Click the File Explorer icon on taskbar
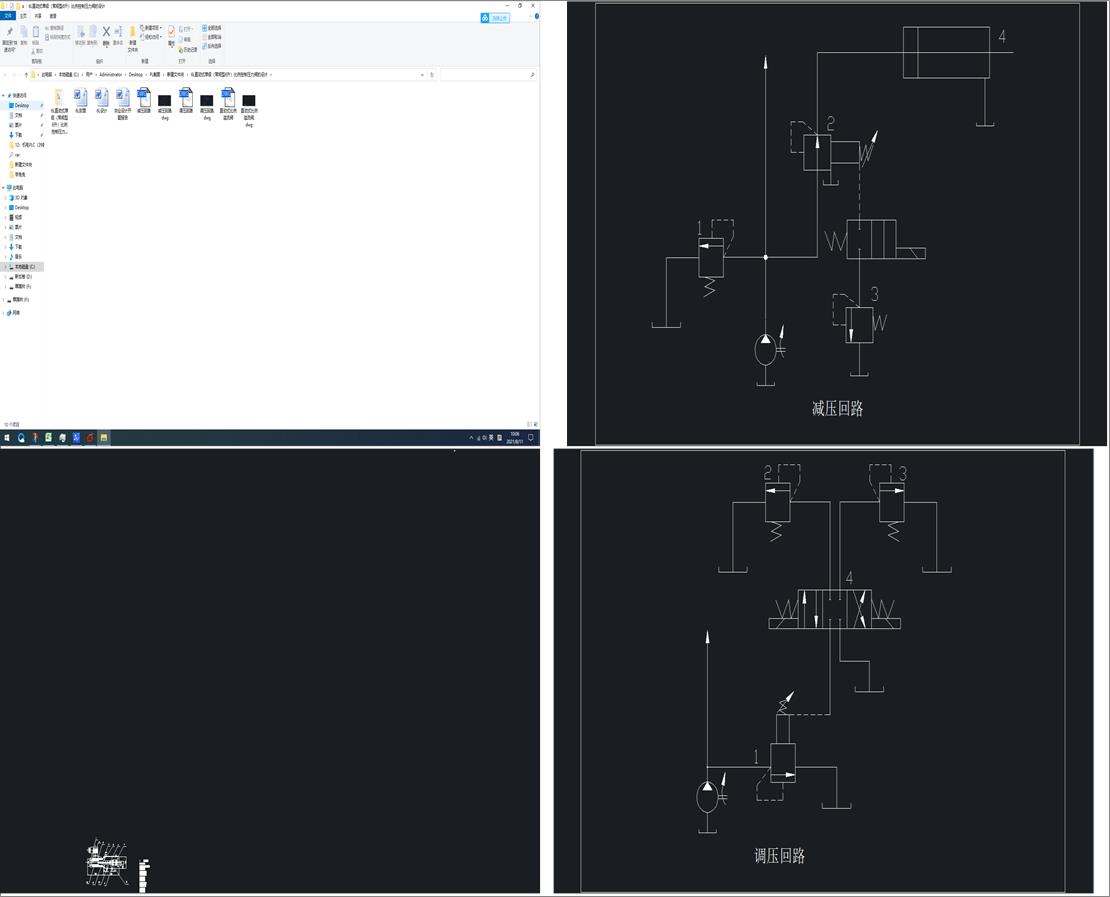 pyautogui.click(x=103, y=438)
